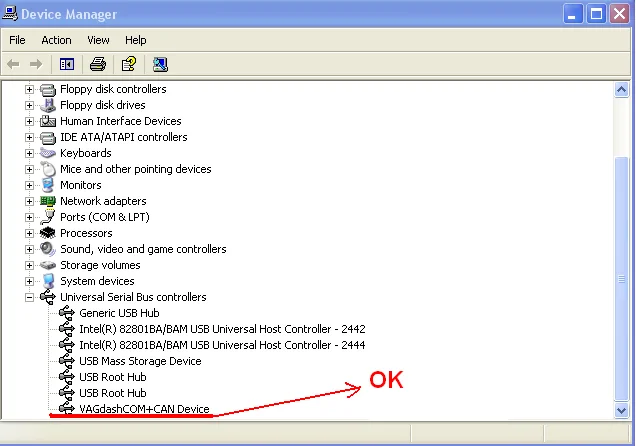This screenshot has height=446, width=636.
Task: Expand the Processors node
Action: tap(29, 233)
